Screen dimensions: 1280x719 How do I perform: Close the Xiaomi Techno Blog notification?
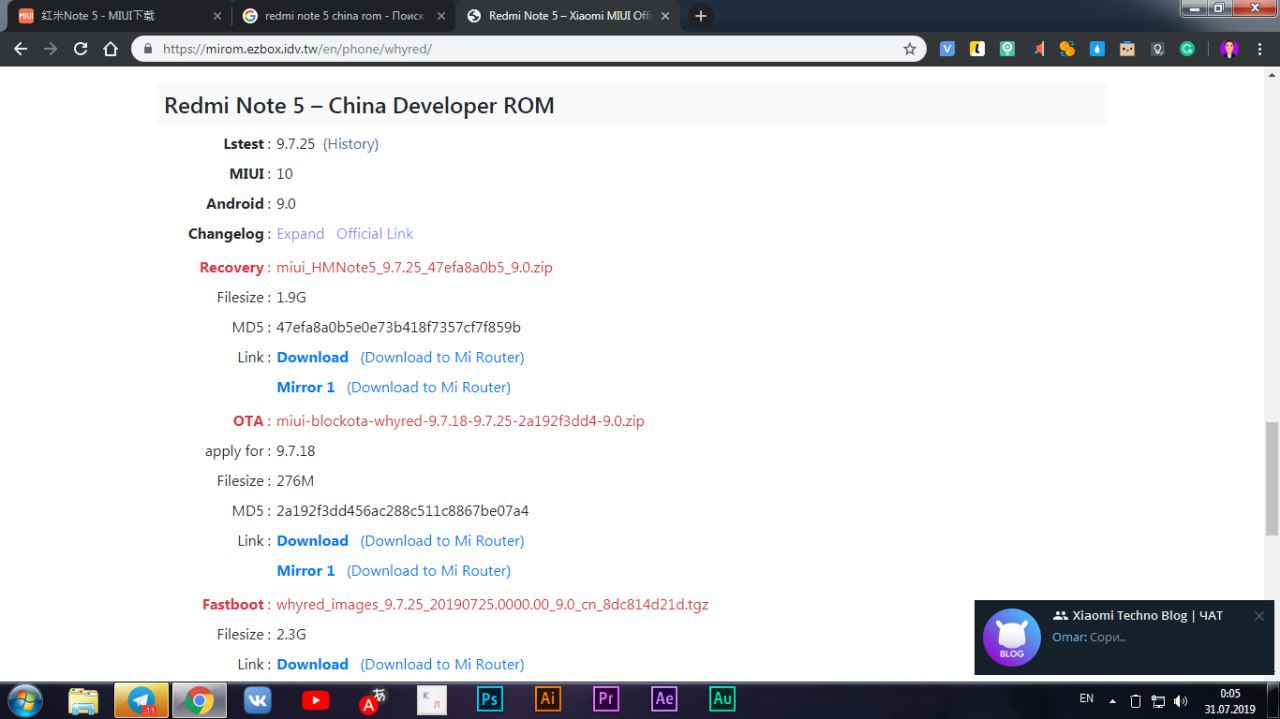tap(1259, 616)
